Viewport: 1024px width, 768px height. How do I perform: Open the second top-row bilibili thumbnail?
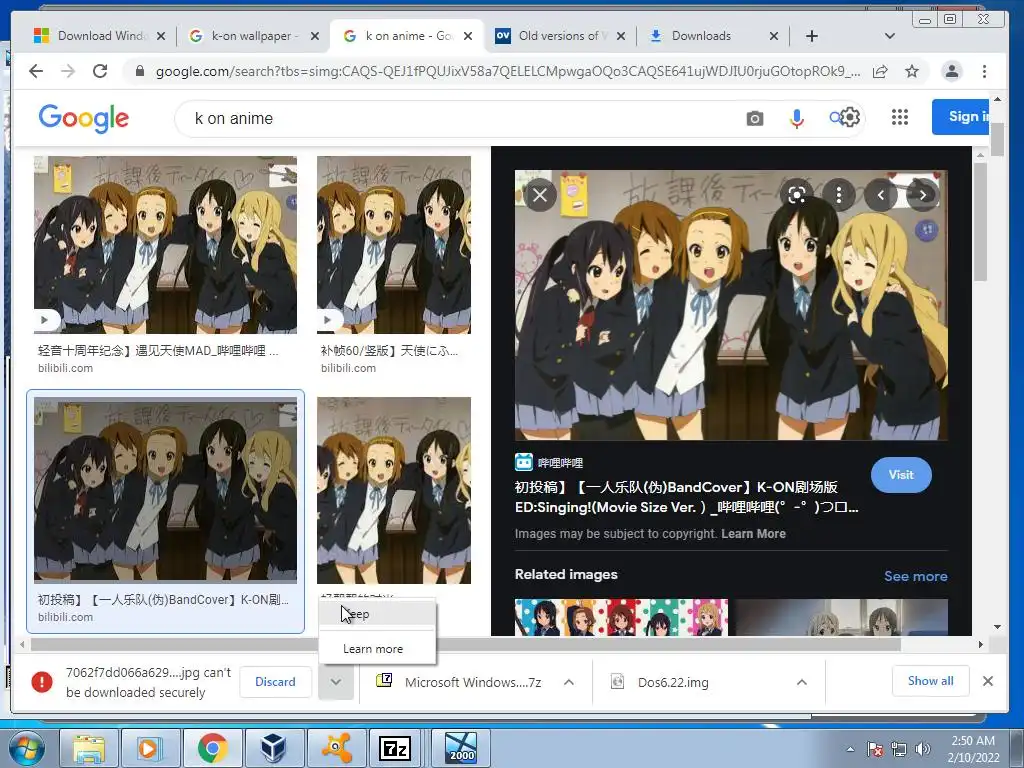coord(394,245)
